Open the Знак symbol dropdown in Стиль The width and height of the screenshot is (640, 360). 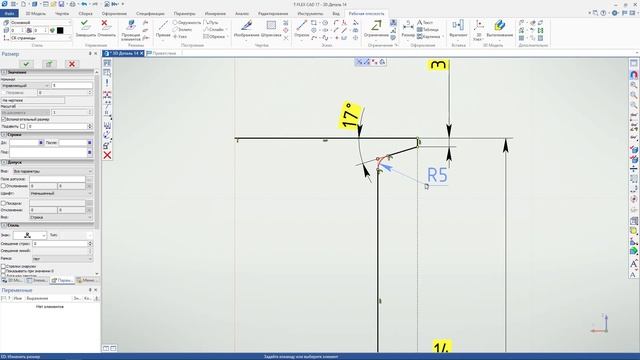pos(29,235)
